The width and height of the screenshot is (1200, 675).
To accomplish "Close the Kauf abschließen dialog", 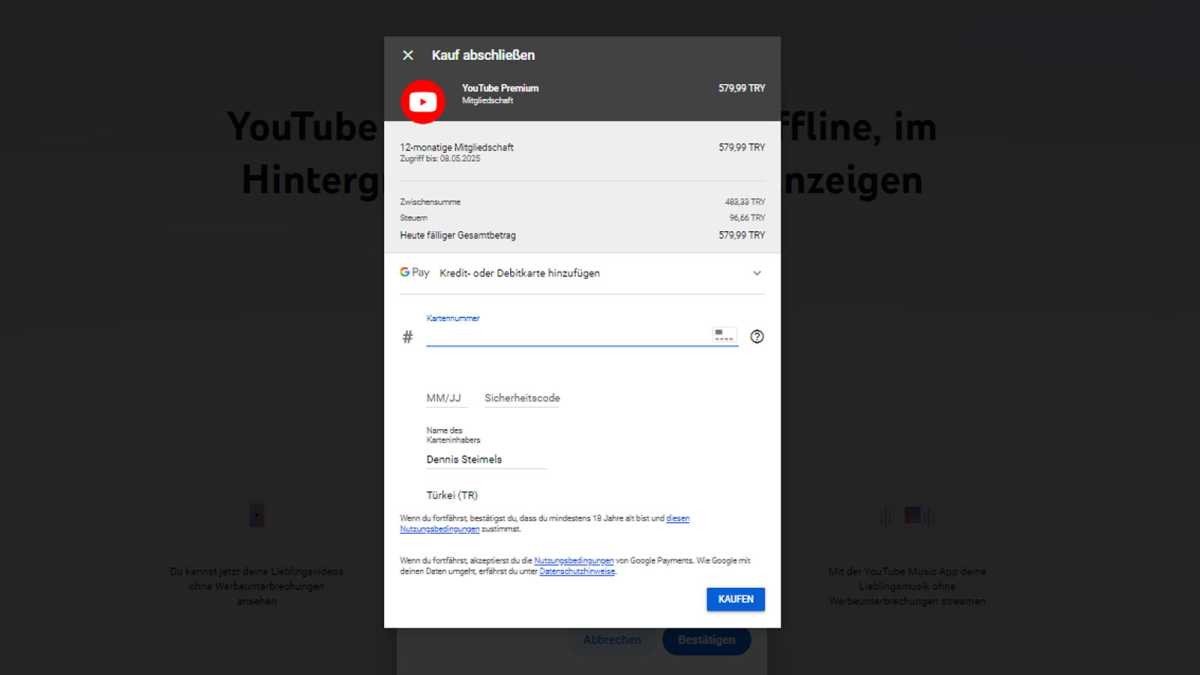I will [x=408, y=55].
